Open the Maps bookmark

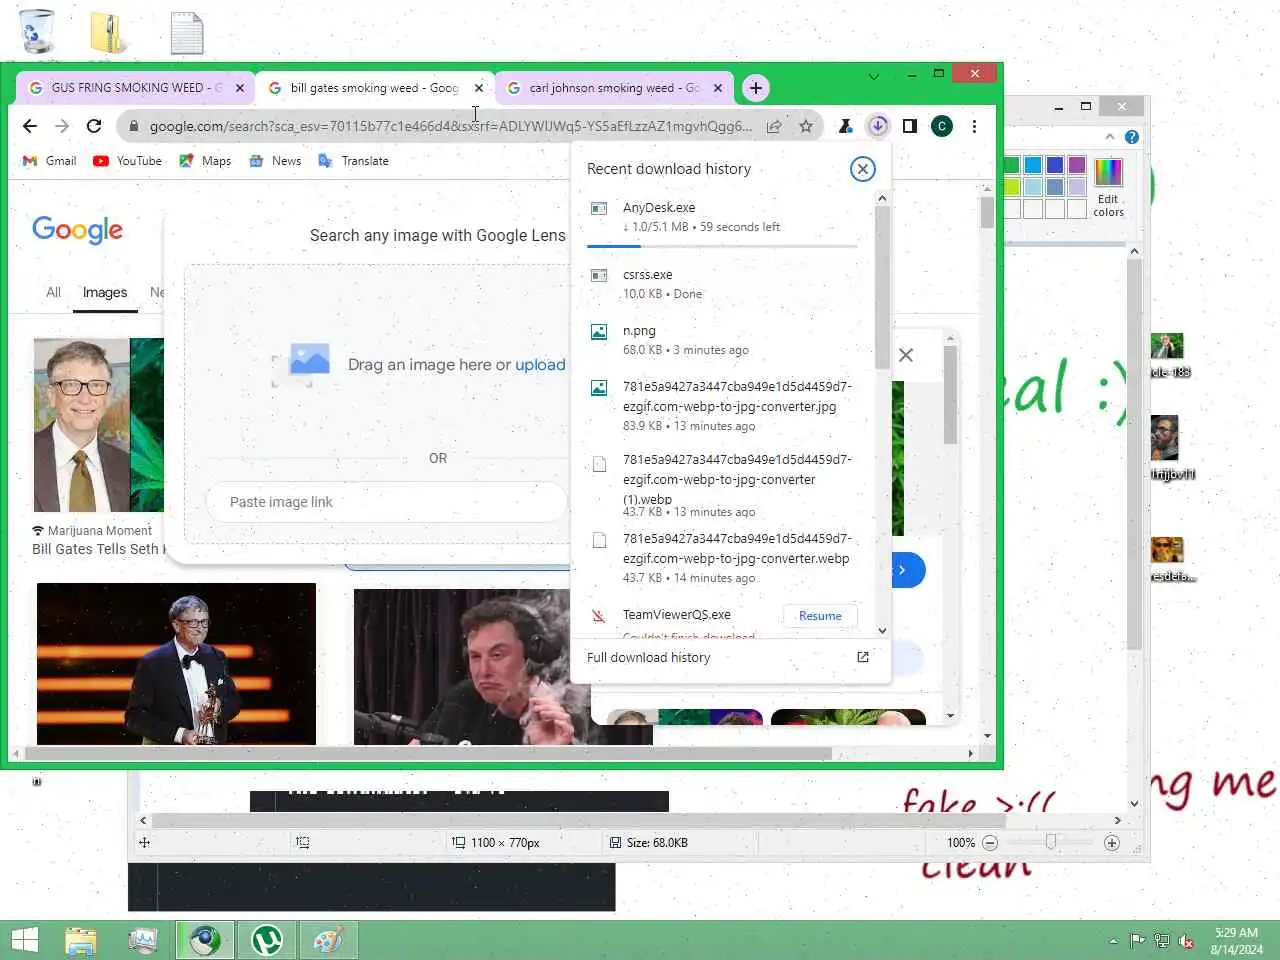click(205, 161)
